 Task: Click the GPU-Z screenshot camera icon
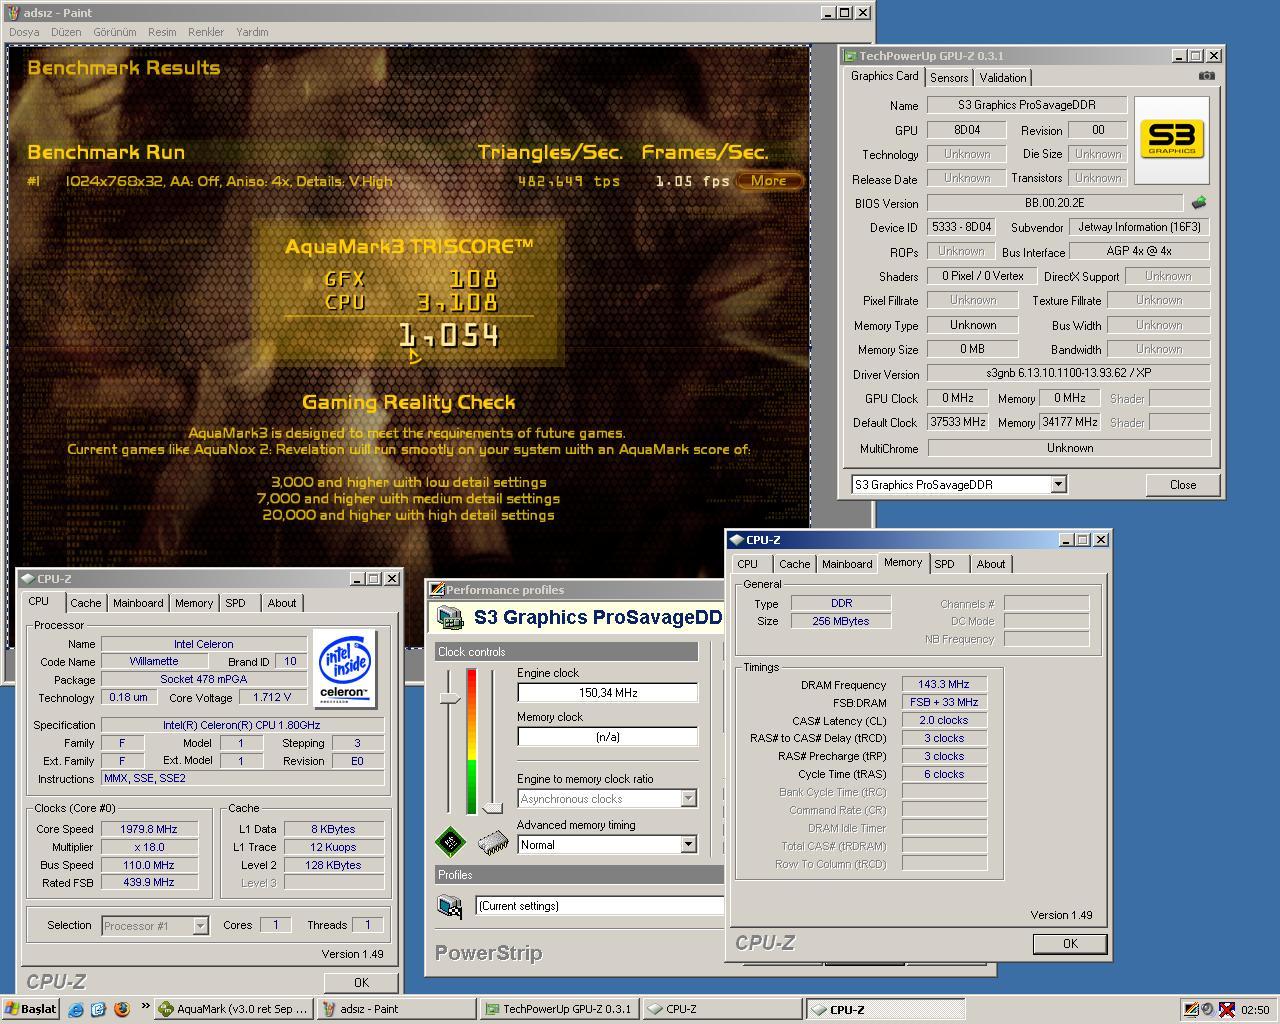[1207, 76]
